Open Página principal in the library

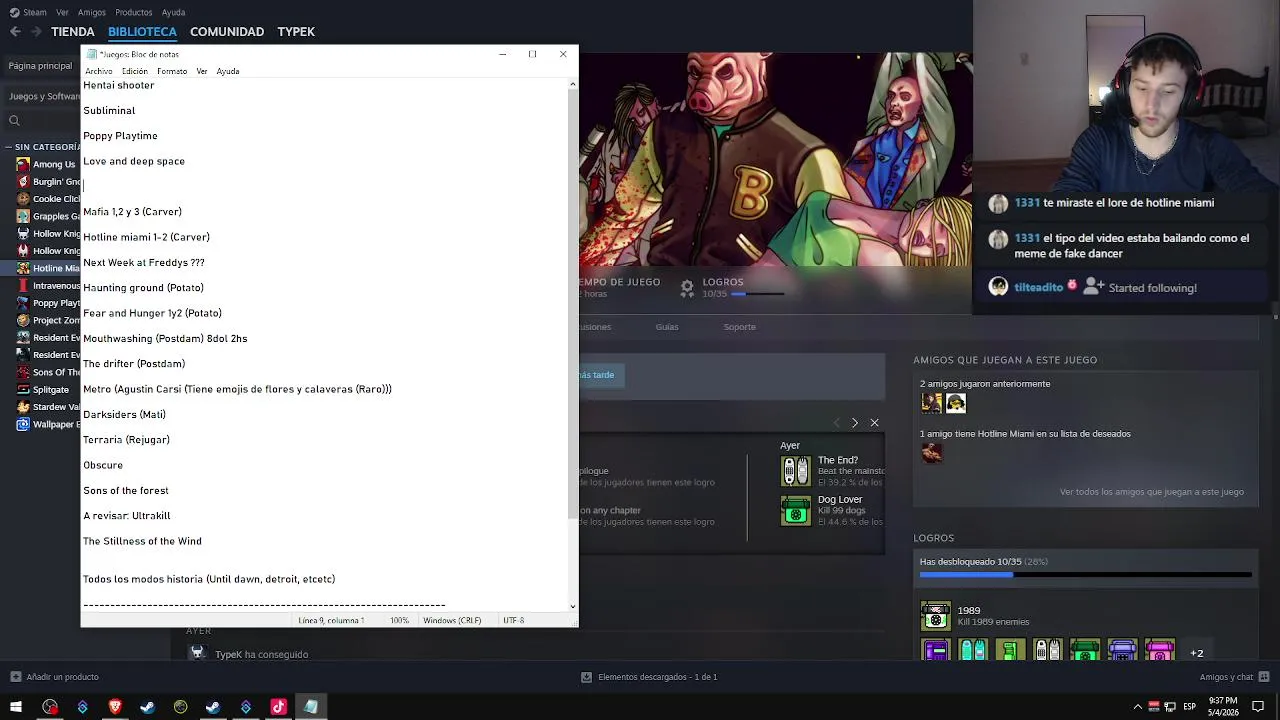[x=40, y=66]
